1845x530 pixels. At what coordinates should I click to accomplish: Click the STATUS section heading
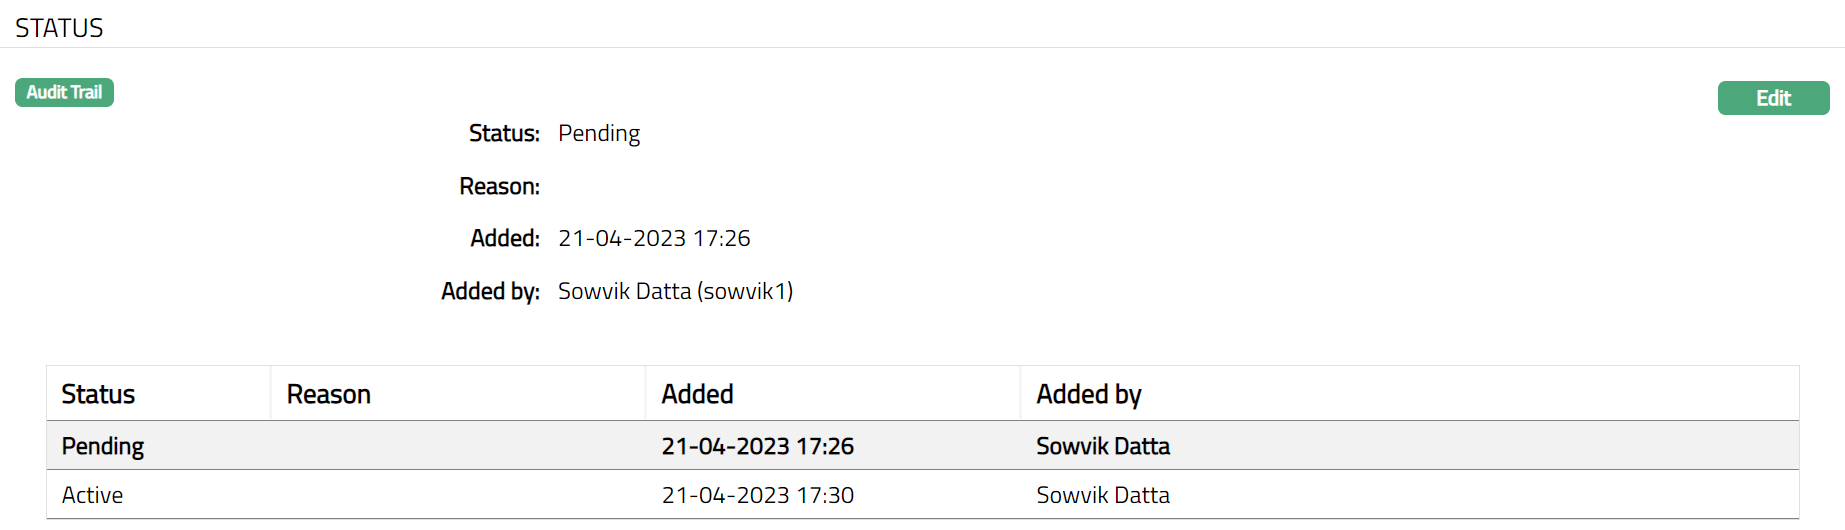coord(59,28)
